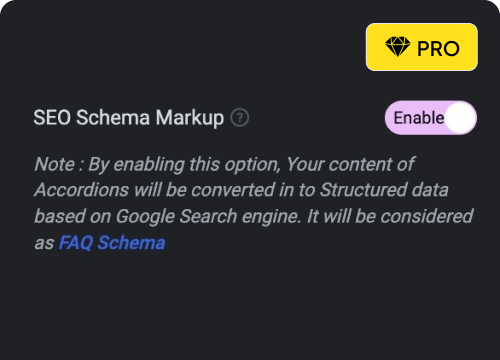
Task: Click the SEO Schema Markup label
Action: (x=128, y=118)
